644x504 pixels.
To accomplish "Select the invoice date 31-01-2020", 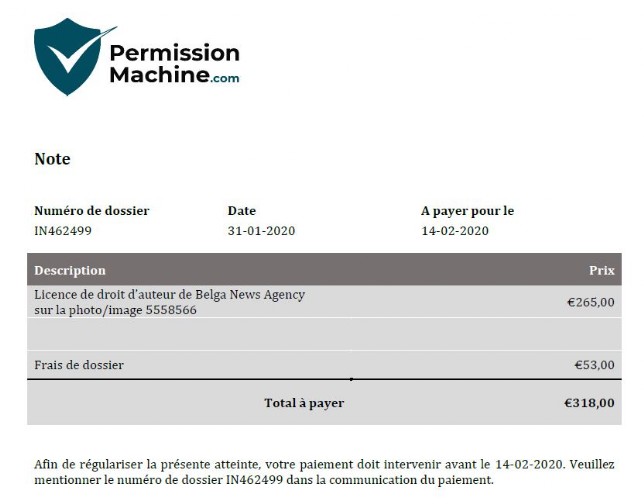I will tap(262, 230).
